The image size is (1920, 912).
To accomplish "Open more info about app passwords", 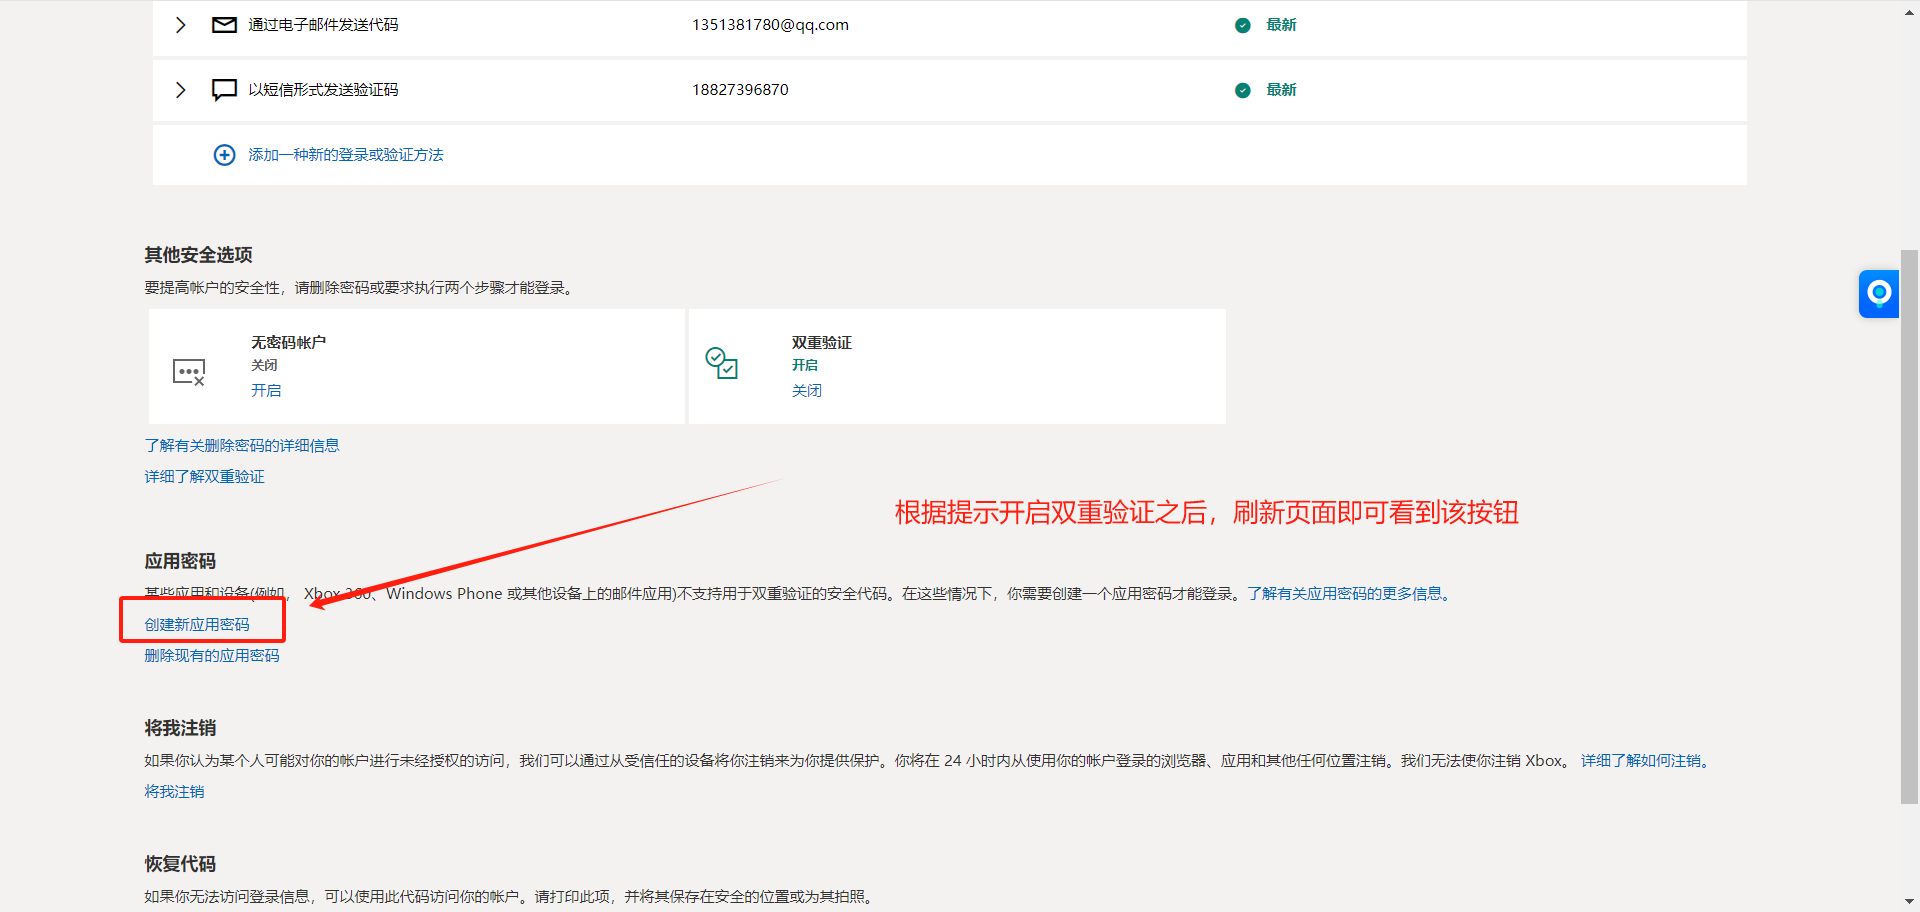I will (x=1349, y=593).
